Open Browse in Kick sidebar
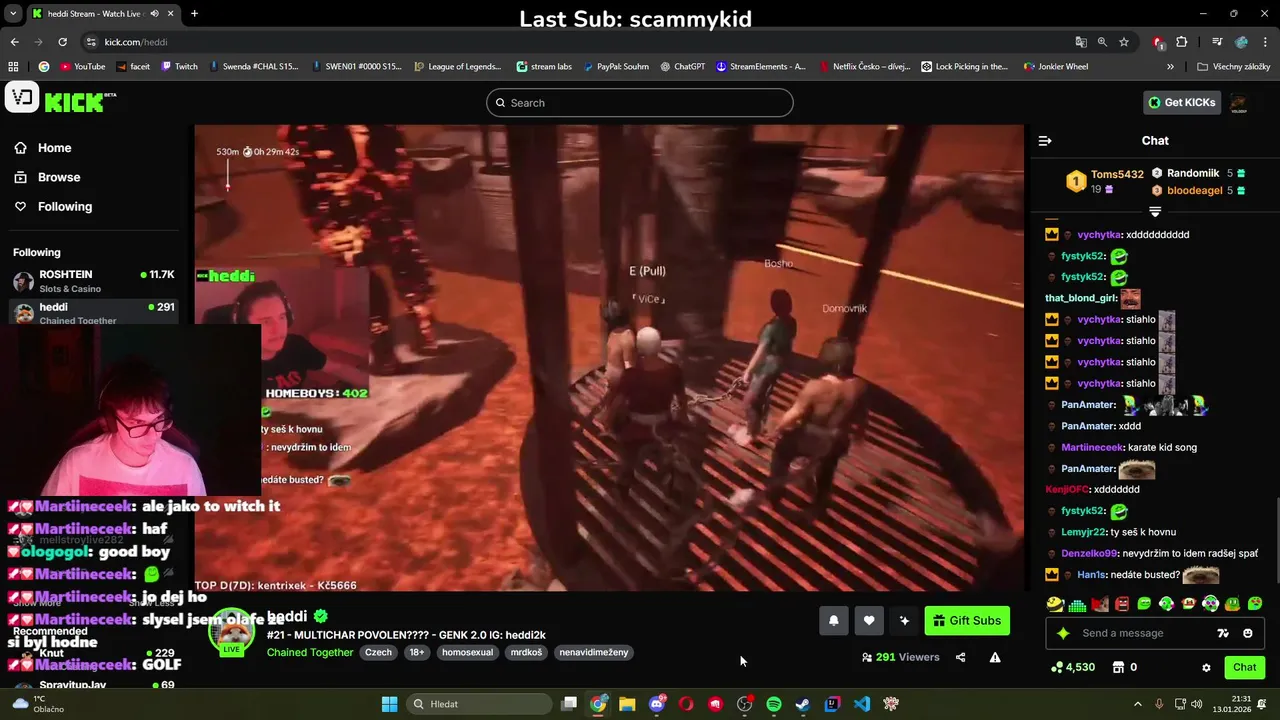The height and width of the screenshot is (720, 1280). pos(47,177)
